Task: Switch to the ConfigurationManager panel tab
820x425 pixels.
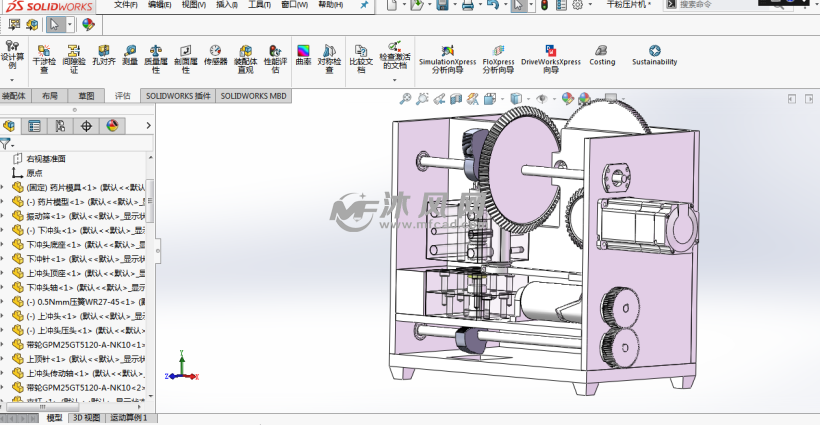Action: click(x=60, y=126)
